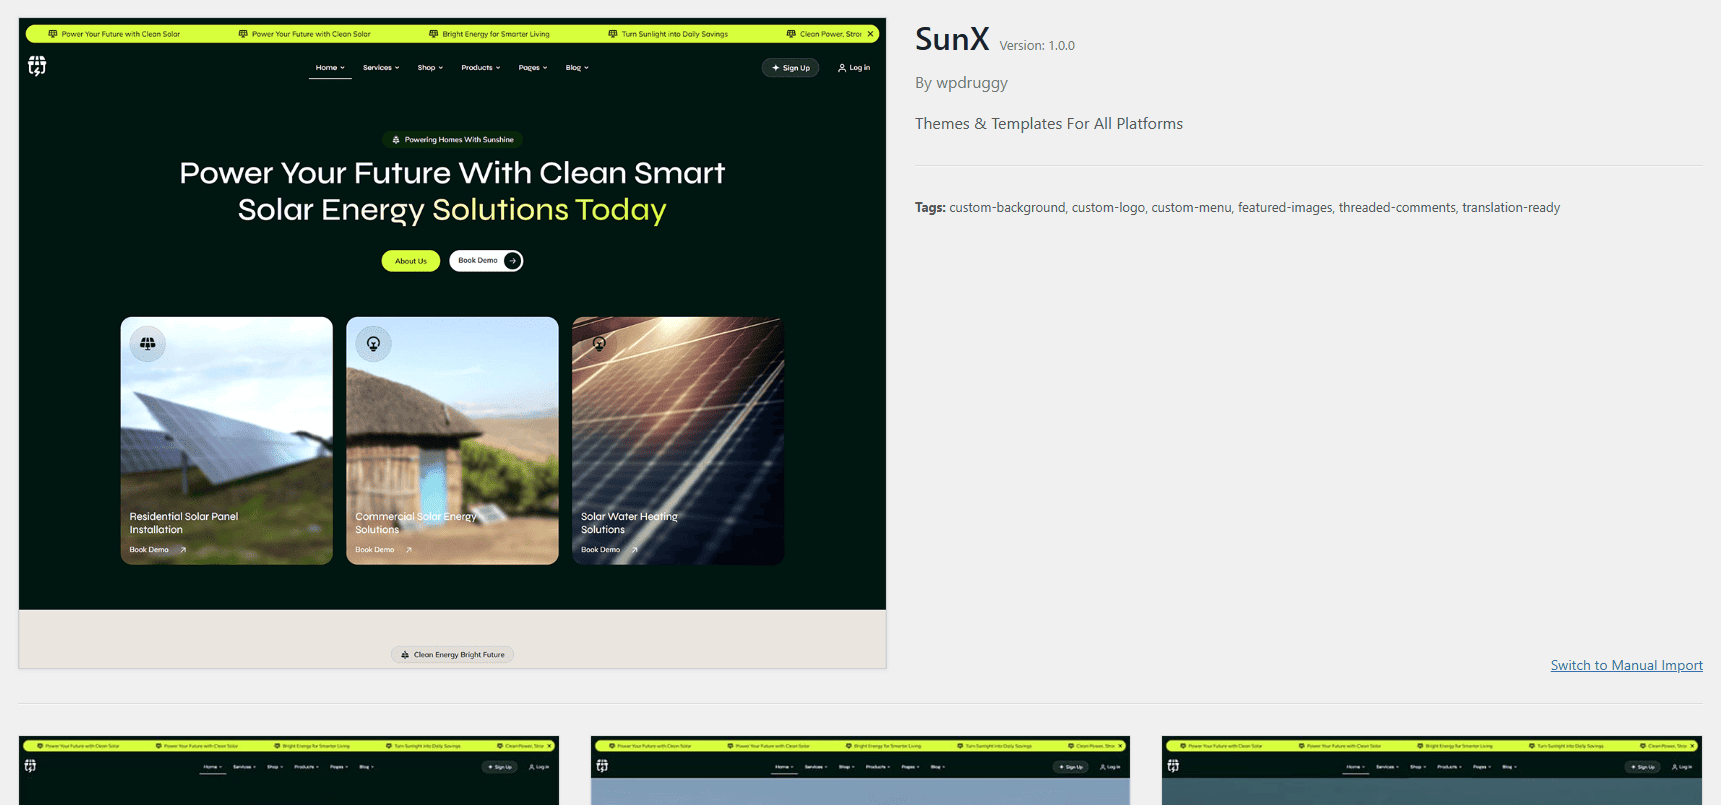Viewport: 1721px width, 805px height.
Task: Select bottom demo thumbnail with light blue hero
Action: pyautogui.click(x=860, y=771)
